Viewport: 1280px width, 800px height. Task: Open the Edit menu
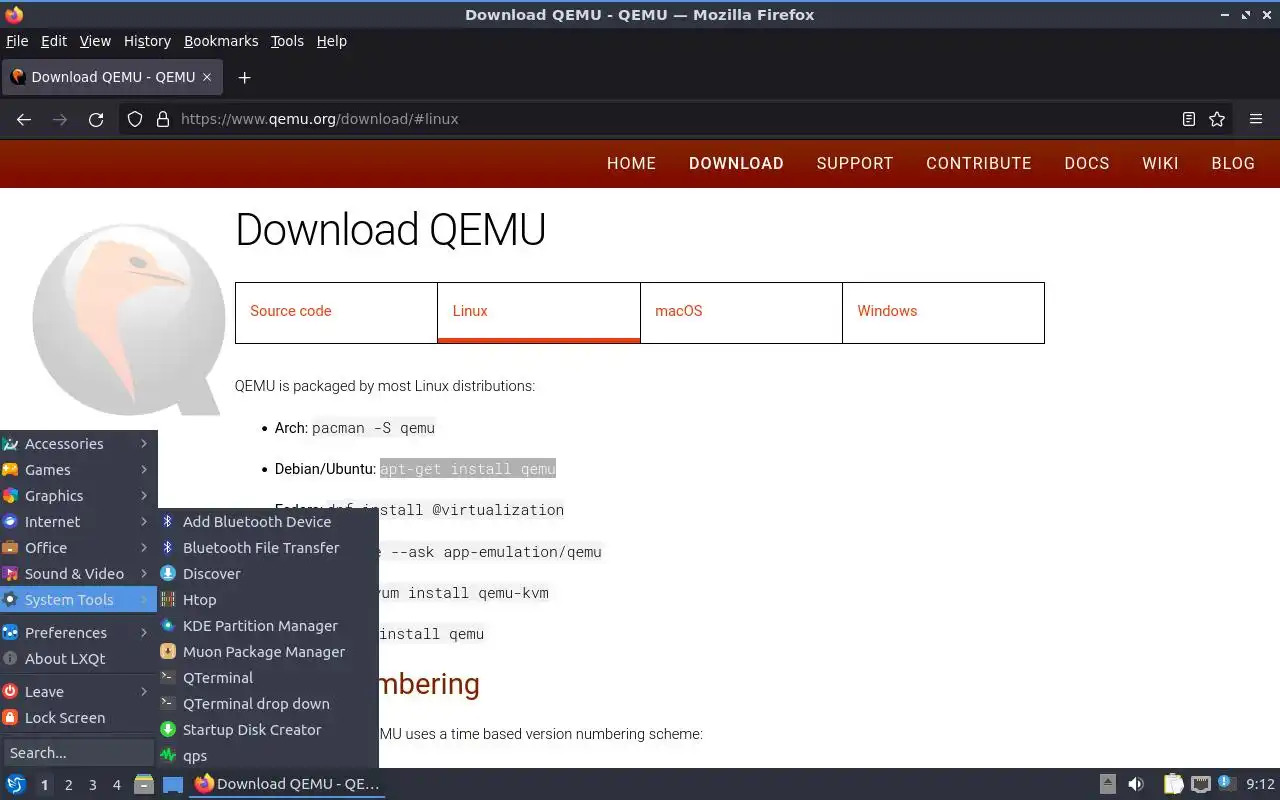coord(54,41)
